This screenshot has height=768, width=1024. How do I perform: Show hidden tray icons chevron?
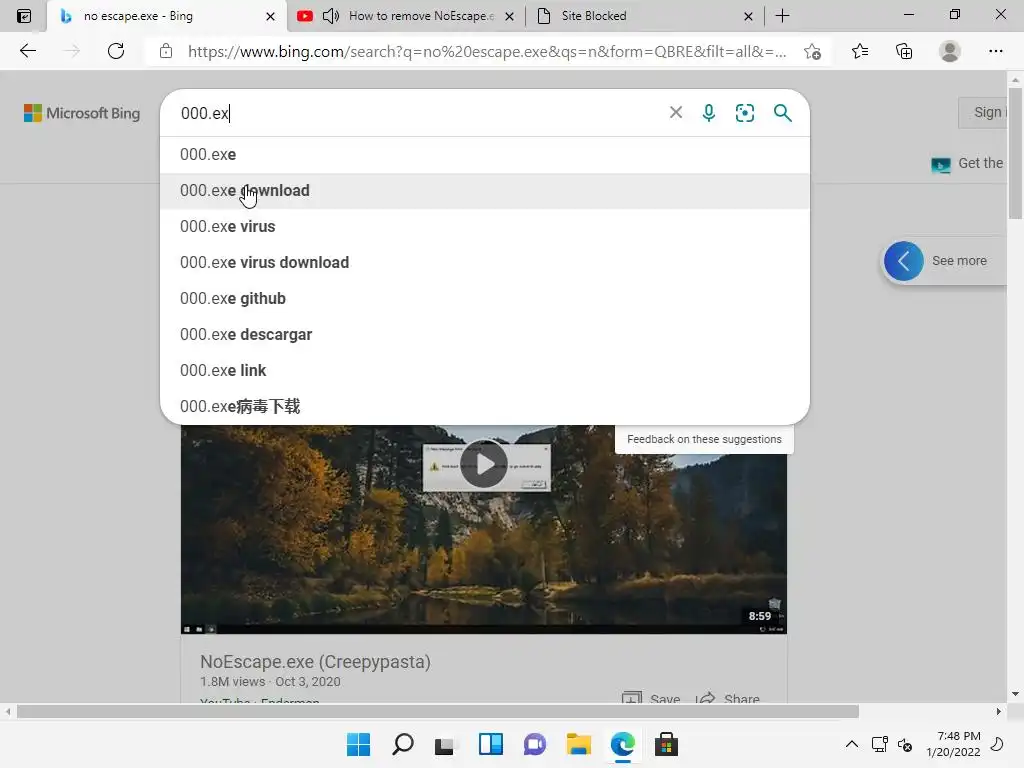pyautogui.click(x=852, y=744)
